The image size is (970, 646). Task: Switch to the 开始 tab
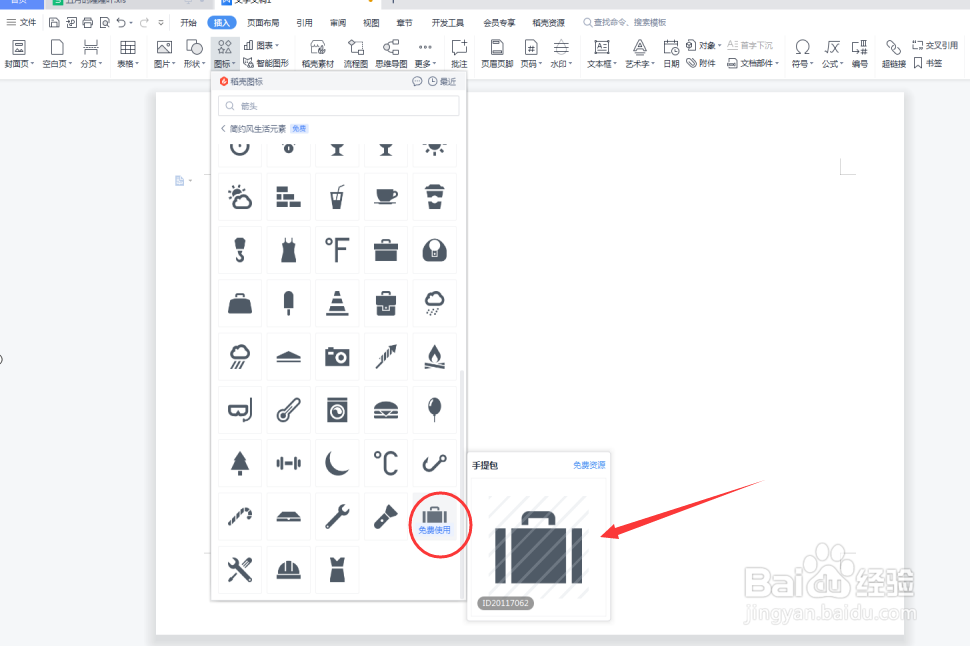(x=189, y=23)
